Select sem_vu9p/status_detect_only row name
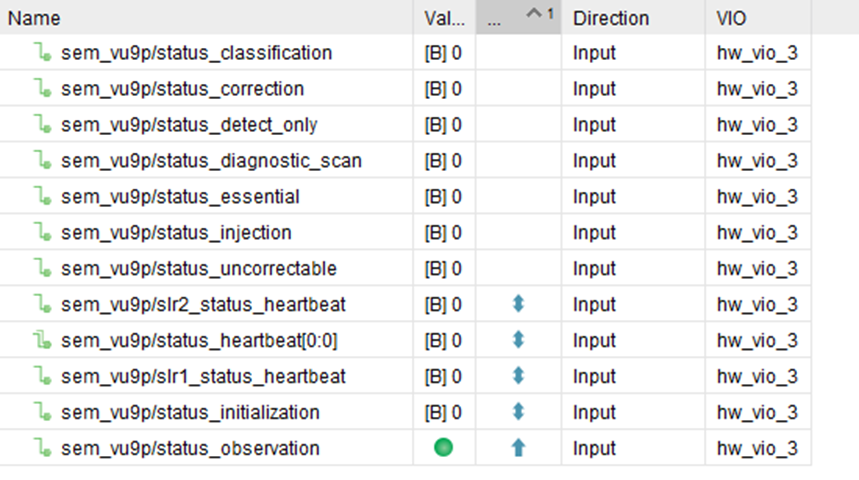The width and height of the screenshot is (859, 480). tap(189, 125)
